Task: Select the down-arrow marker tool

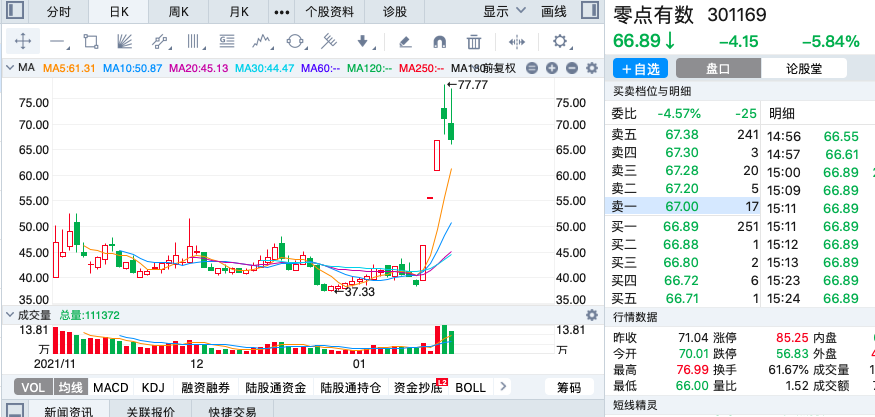Action: 363,41
